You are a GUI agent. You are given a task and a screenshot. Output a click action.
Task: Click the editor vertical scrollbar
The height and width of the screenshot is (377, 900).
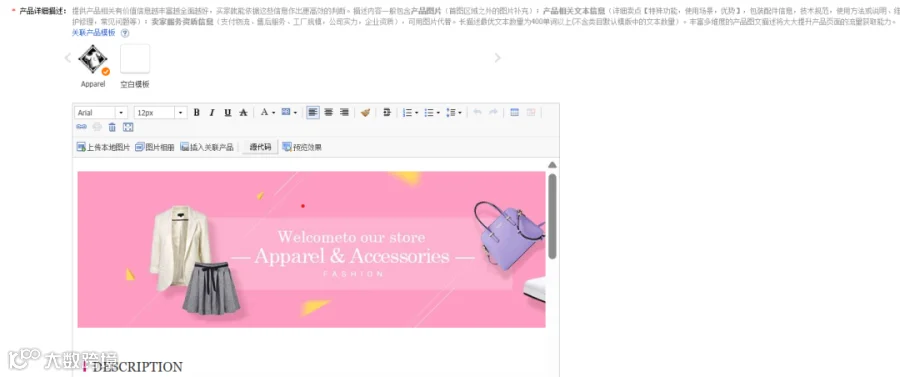tap(552, 216)
